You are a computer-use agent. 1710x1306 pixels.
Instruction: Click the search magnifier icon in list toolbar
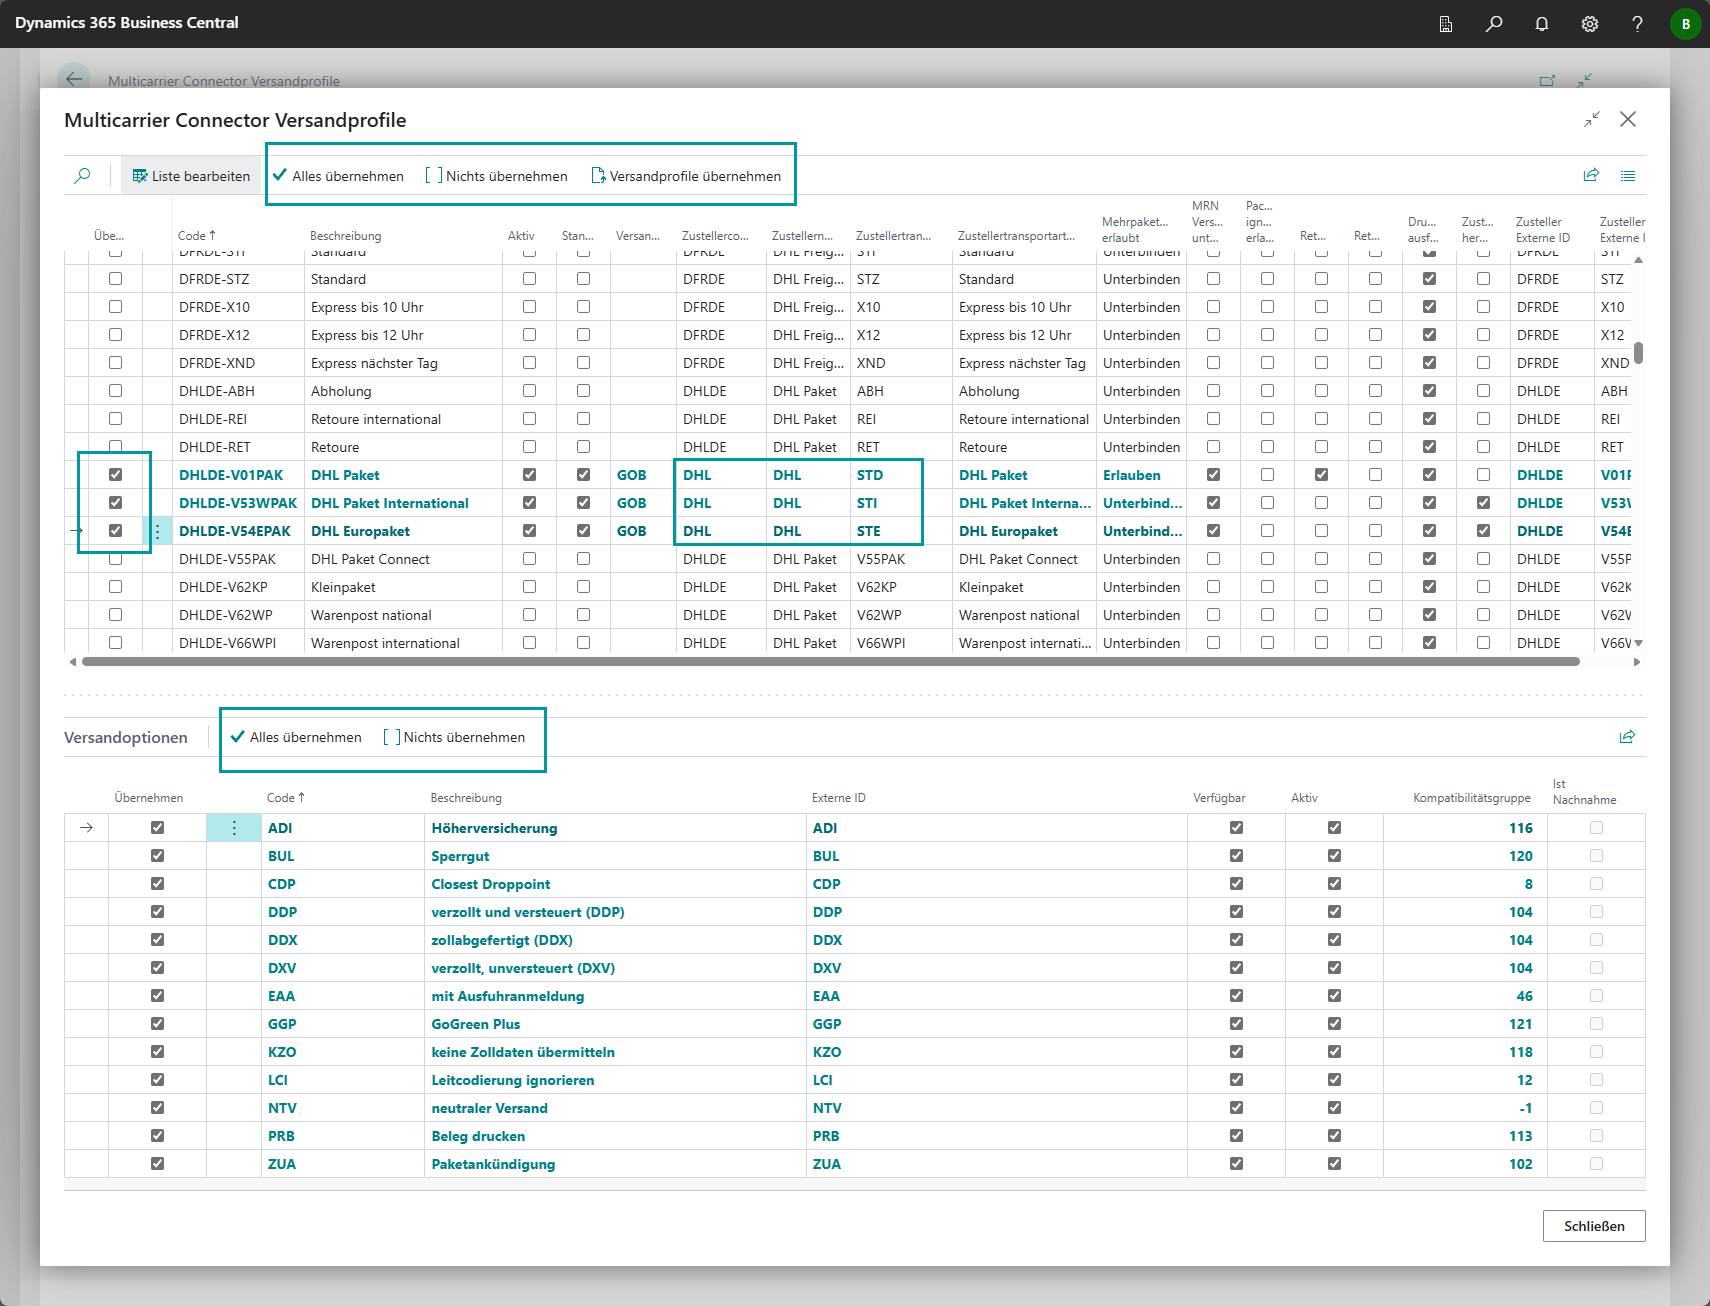click(83, 176)
